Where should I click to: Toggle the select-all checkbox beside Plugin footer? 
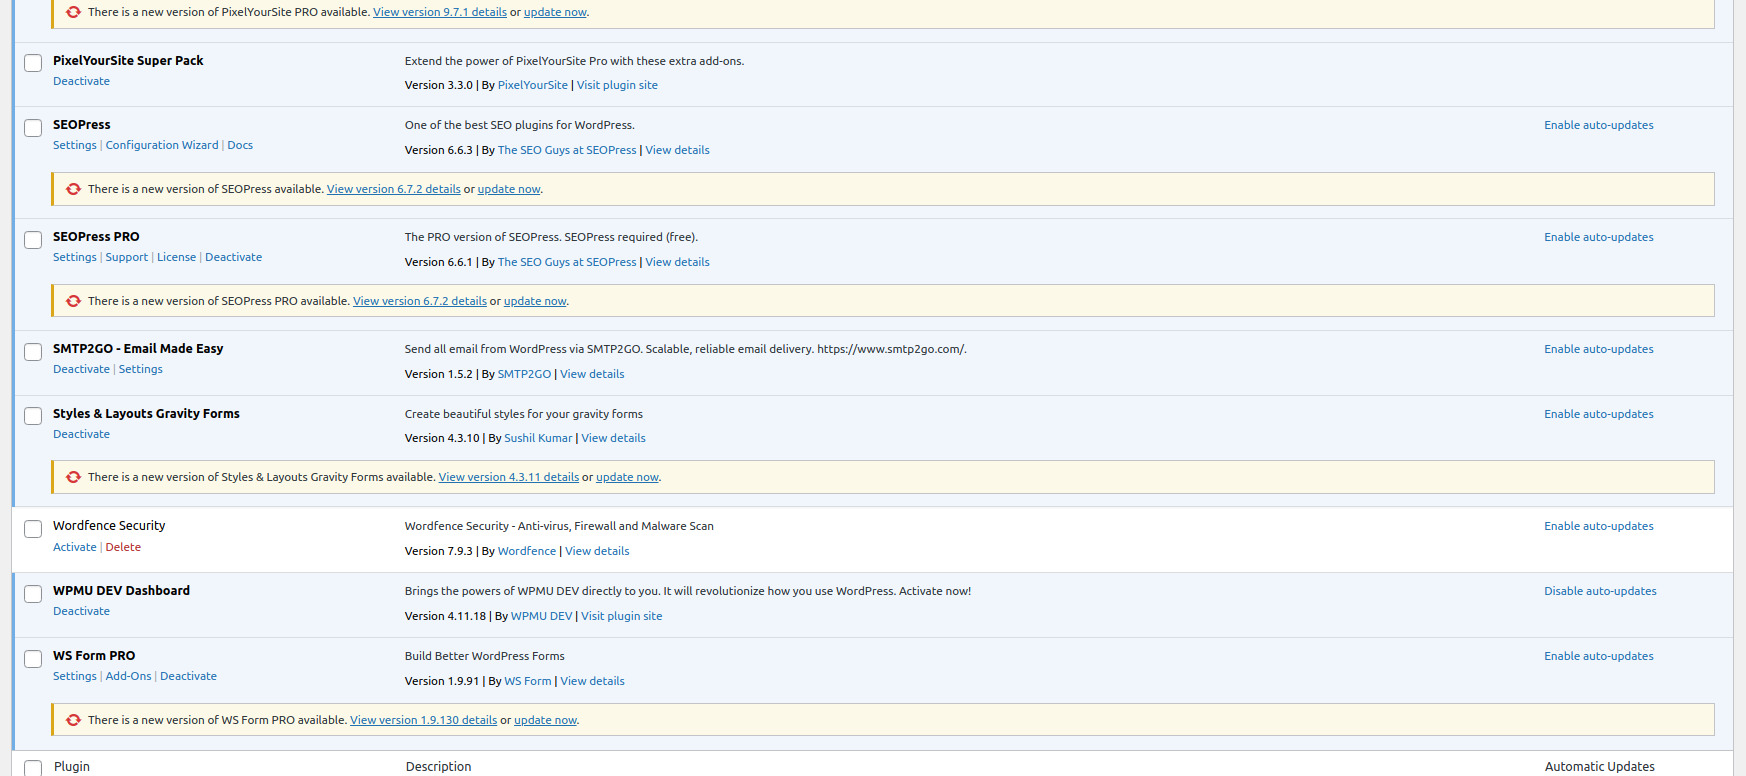[33, 768]
